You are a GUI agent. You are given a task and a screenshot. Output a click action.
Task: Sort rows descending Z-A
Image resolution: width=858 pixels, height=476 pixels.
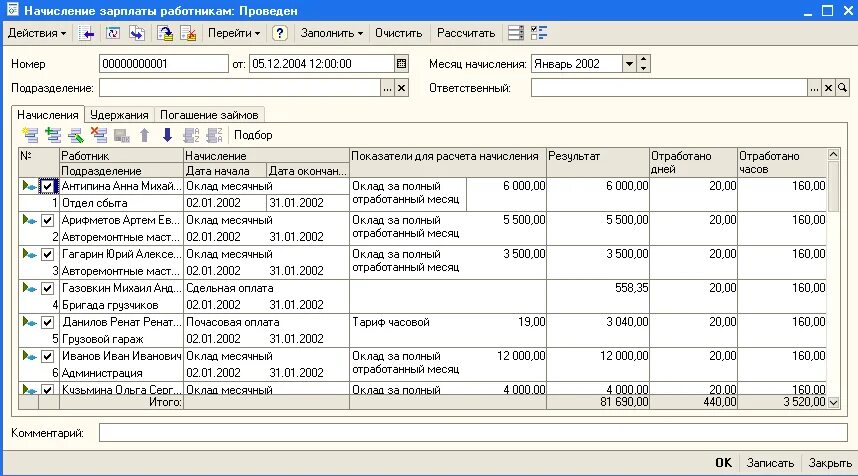pos(214,135)
